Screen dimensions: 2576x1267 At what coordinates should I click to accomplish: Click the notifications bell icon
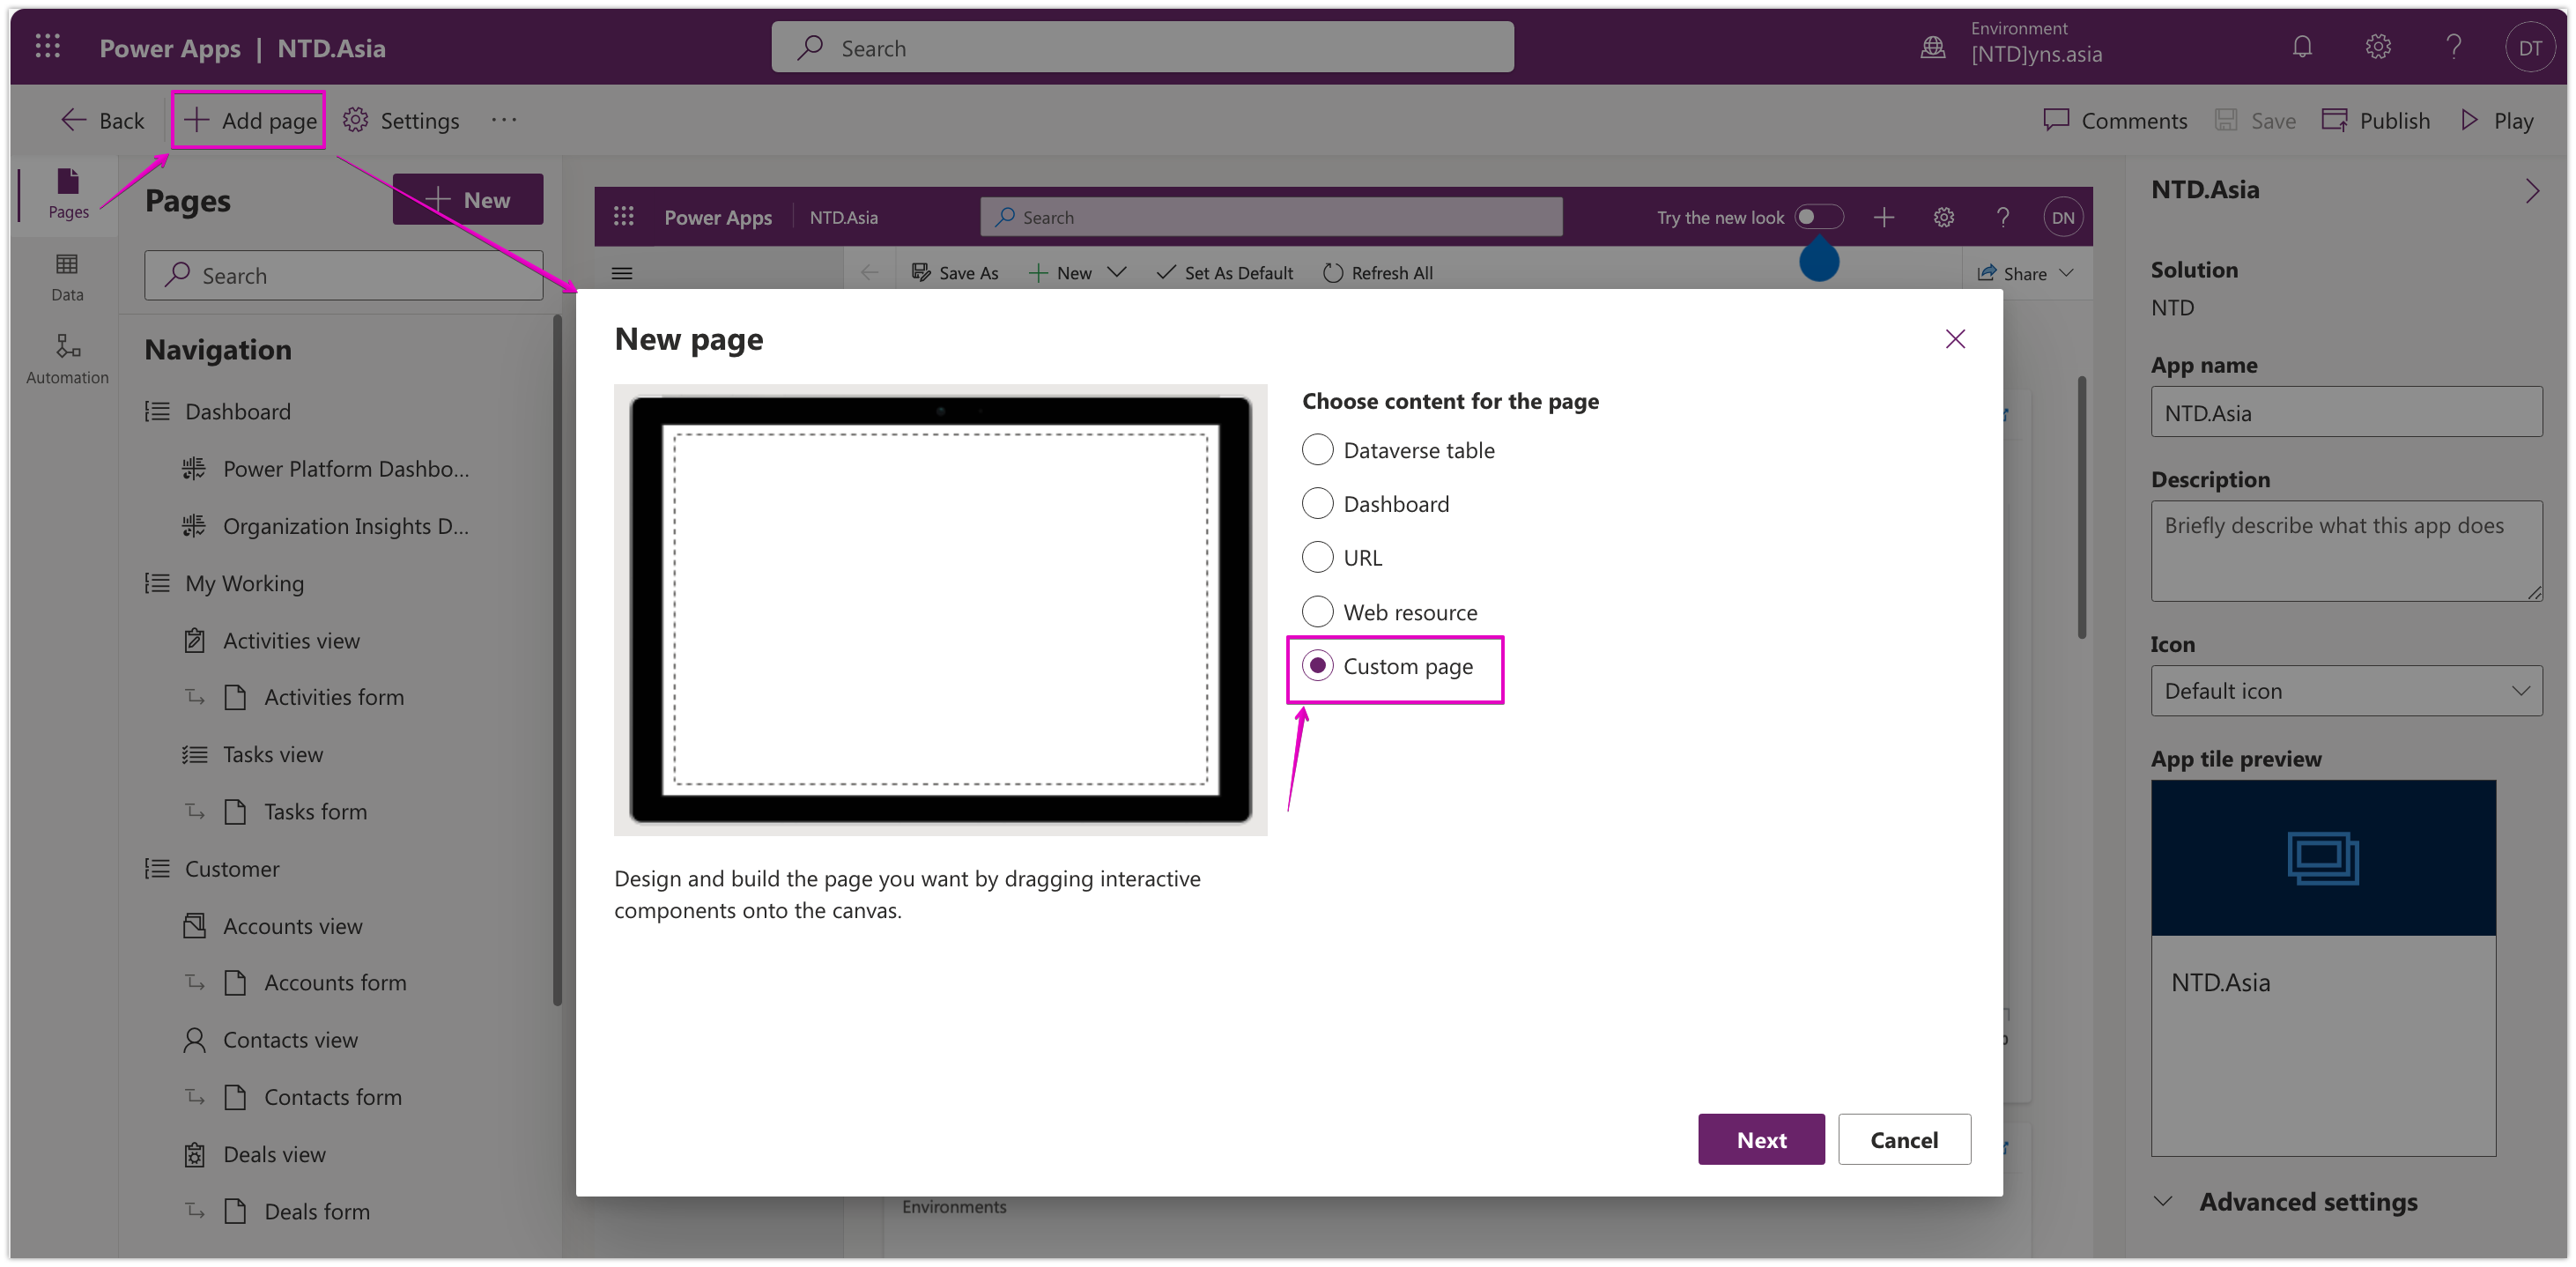(x=2302, y=47)
